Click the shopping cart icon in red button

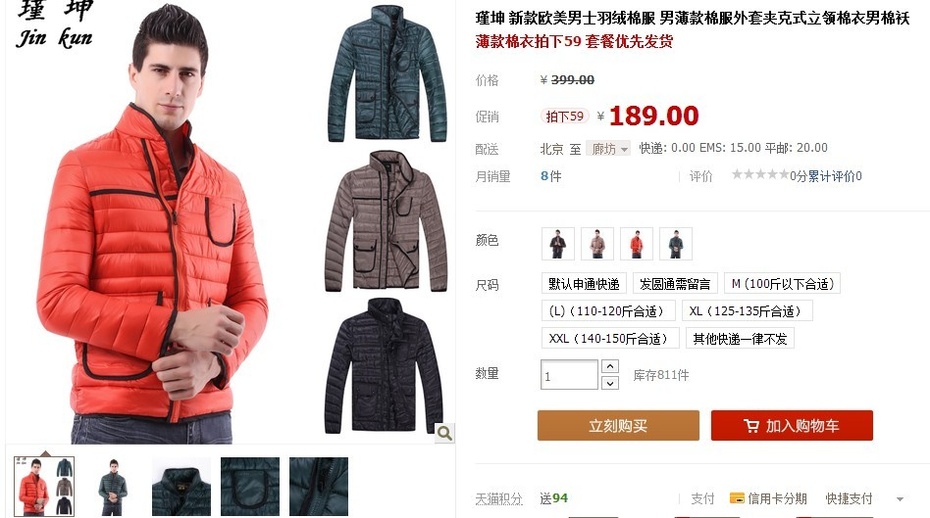pos(751,426)
